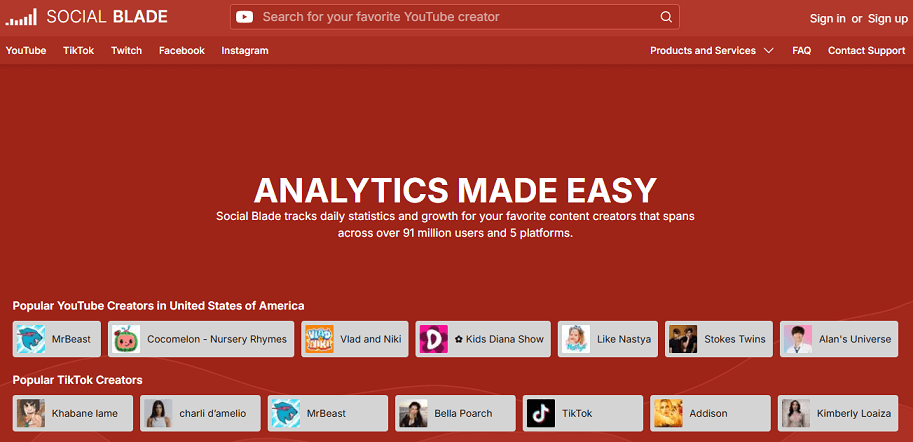Click the Kids Diana Show avatar
The width and height of the screenshot is (913, 442).
pos(434,339)
